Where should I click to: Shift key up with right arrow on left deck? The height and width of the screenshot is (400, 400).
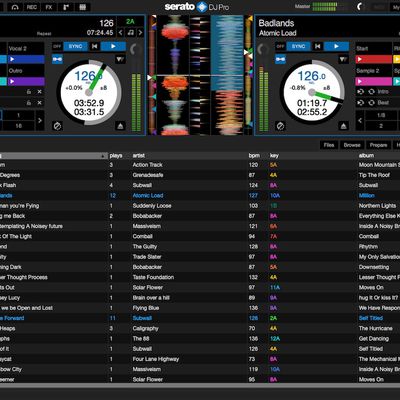pos(140,32)
